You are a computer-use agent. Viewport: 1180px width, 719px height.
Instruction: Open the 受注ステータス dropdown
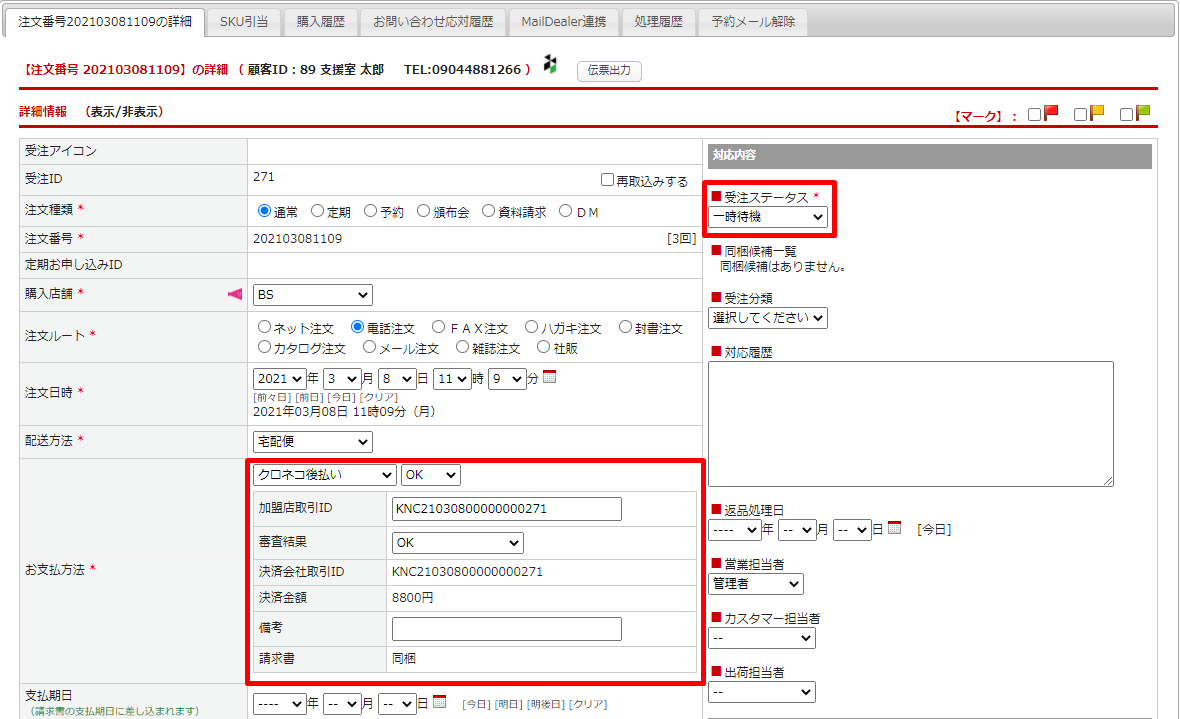coord(768,217)
